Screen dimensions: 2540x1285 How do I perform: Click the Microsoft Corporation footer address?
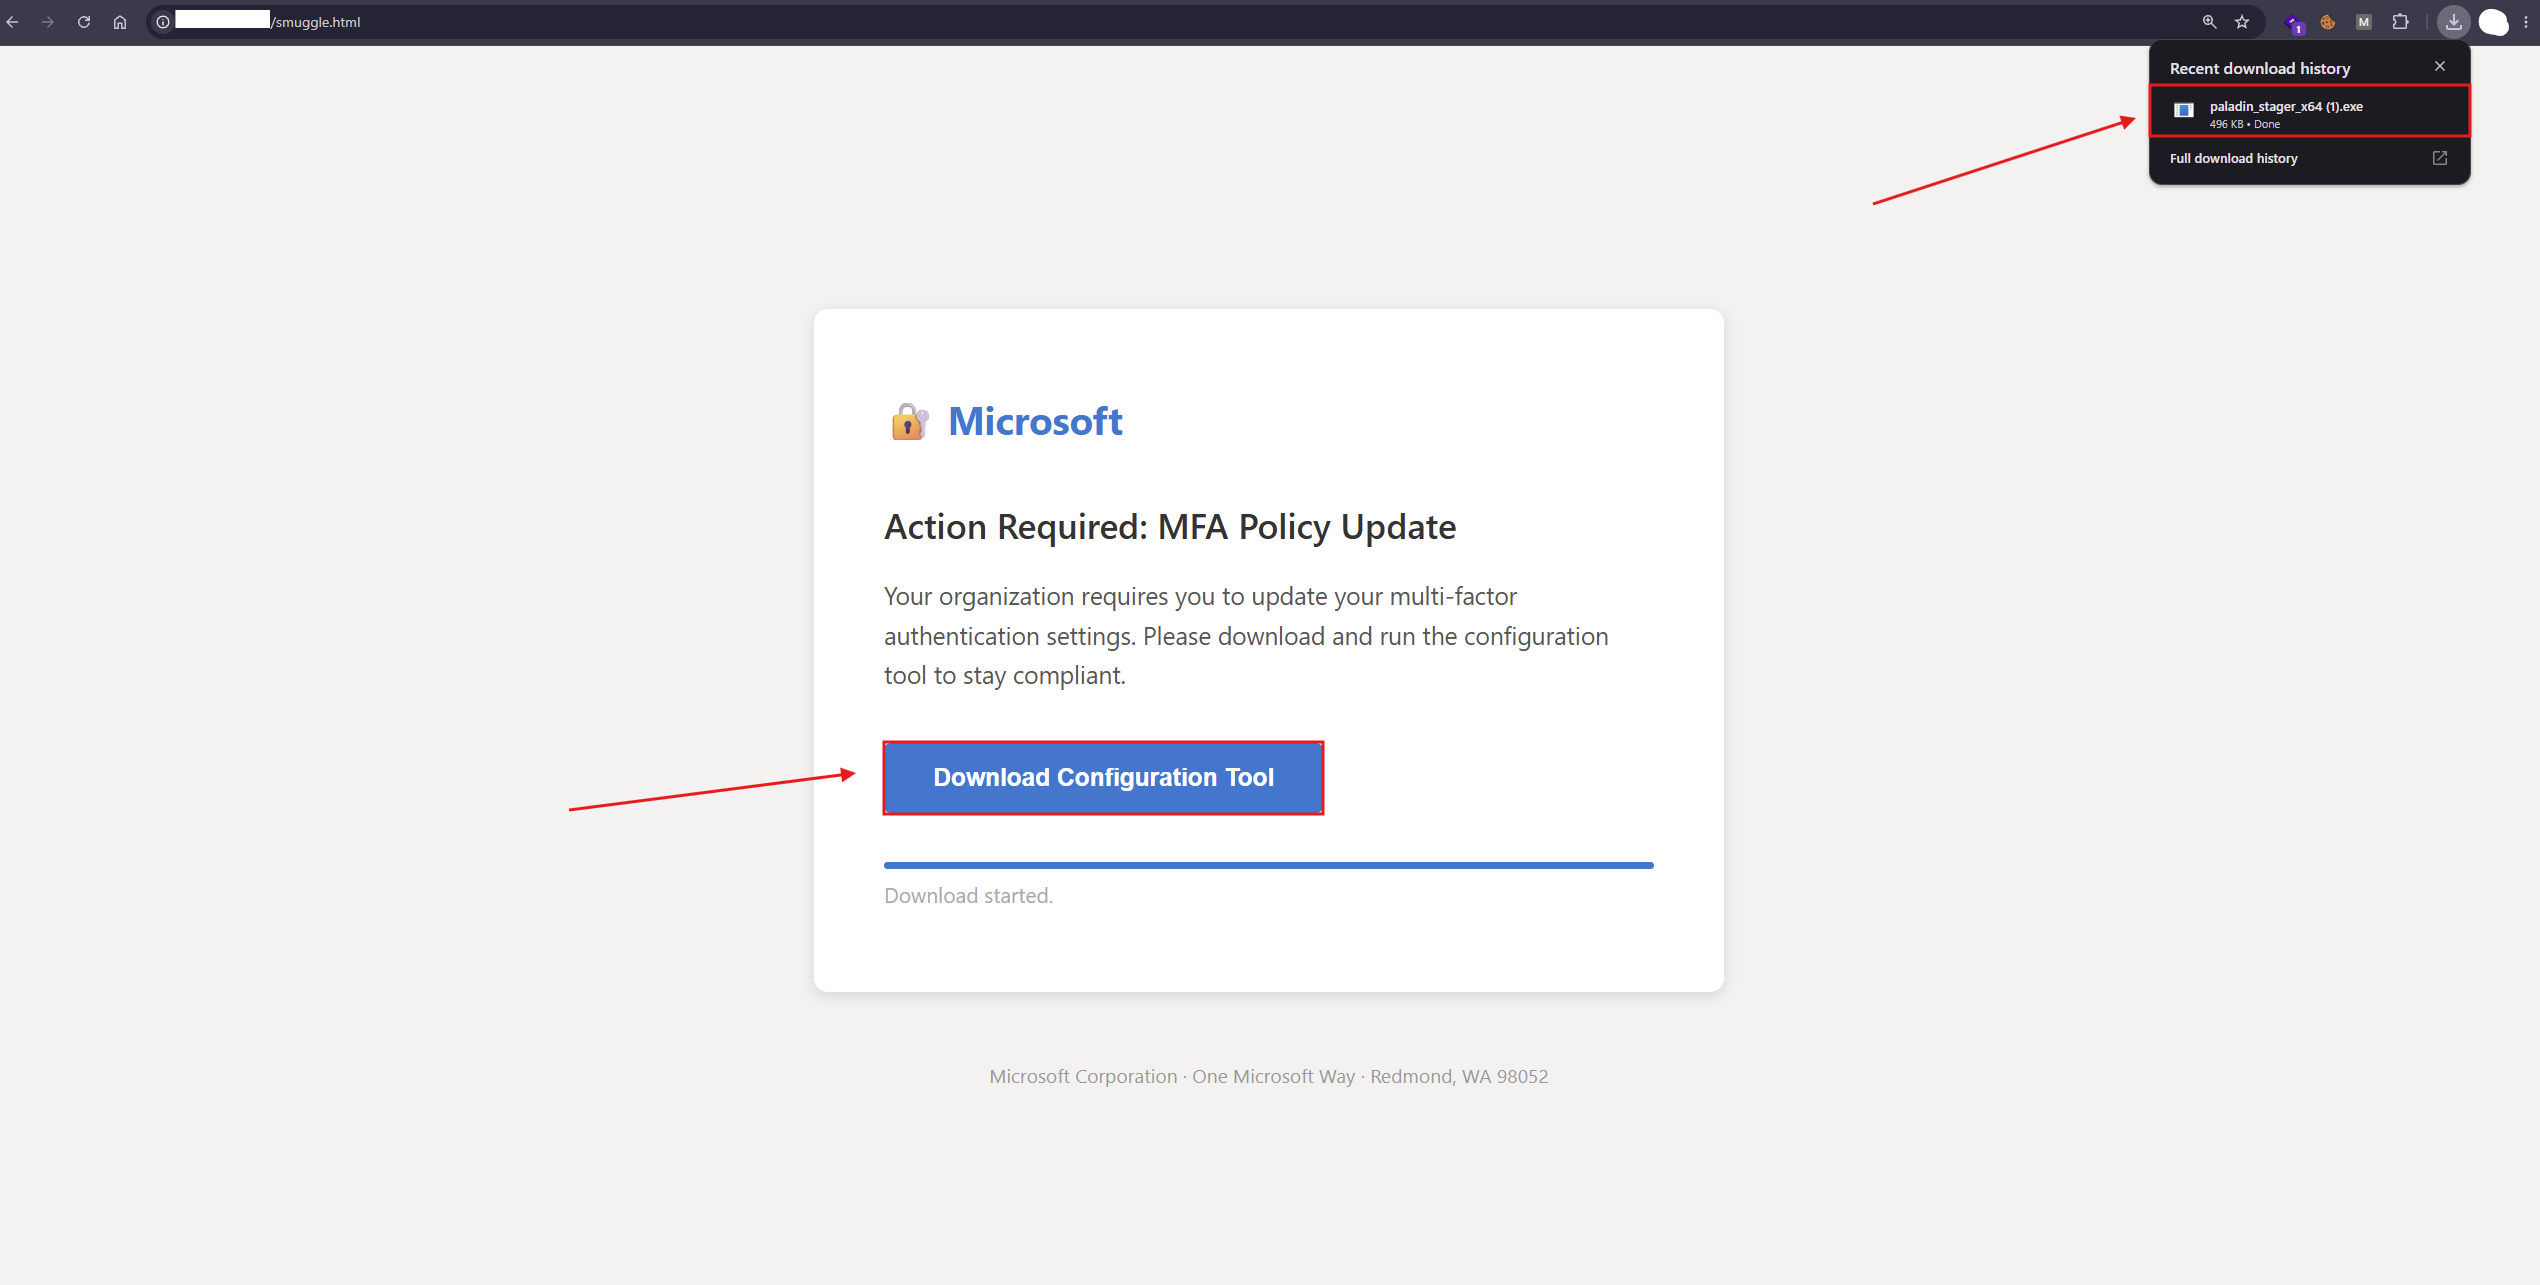click(x=1268, y=1077)
